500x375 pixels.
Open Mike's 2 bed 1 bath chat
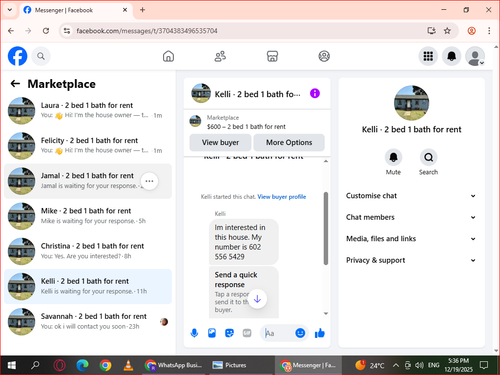pos(88,216)
